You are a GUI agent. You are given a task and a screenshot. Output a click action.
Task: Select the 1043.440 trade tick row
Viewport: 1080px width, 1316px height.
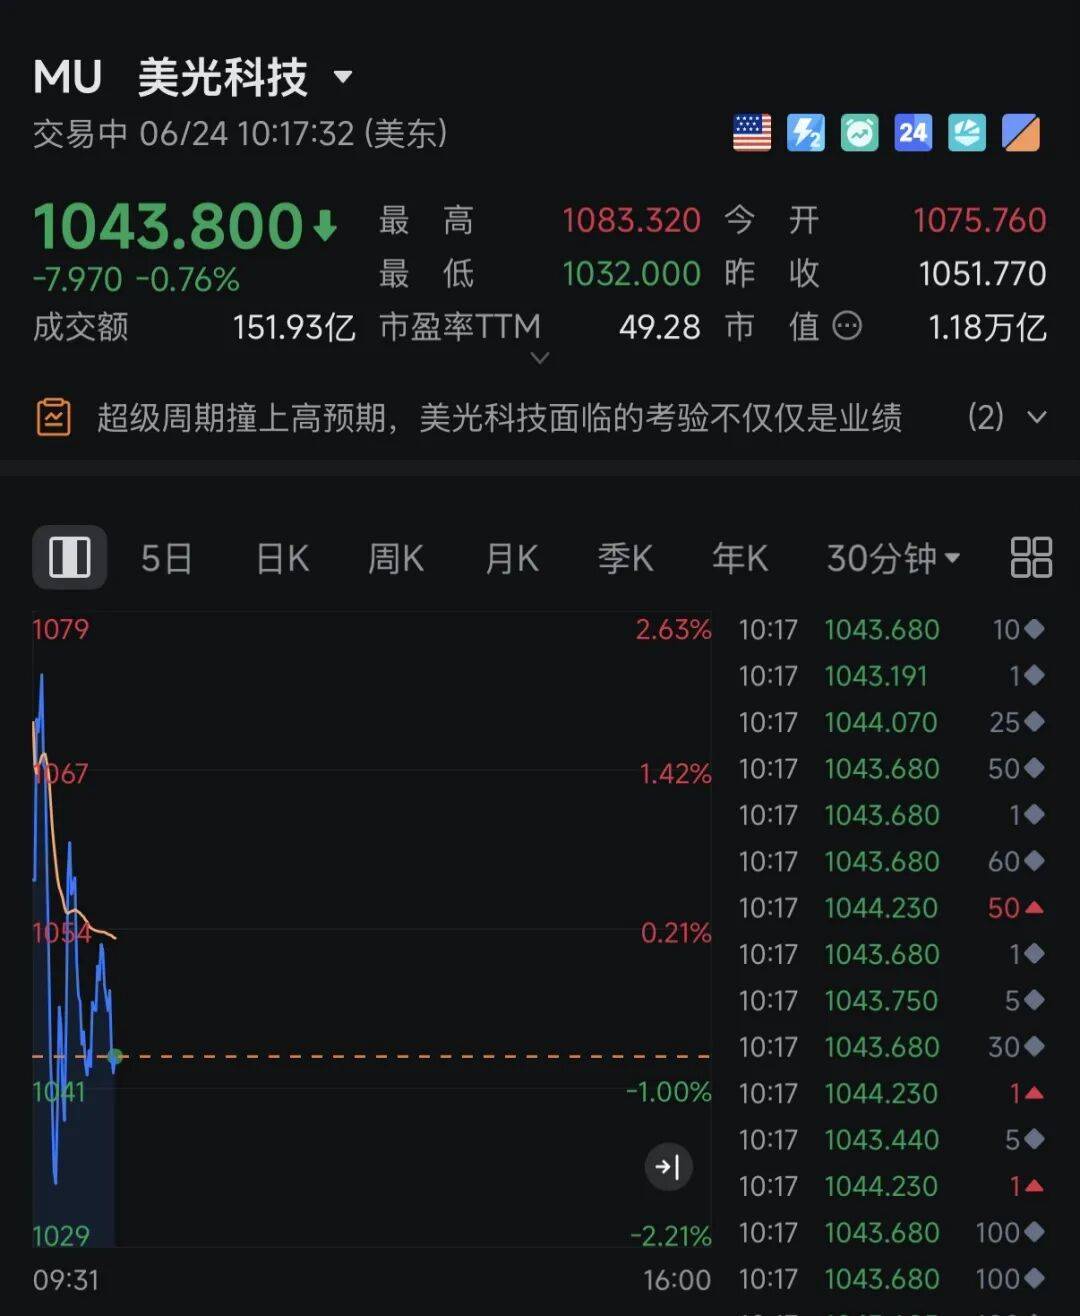point(892,1139)
